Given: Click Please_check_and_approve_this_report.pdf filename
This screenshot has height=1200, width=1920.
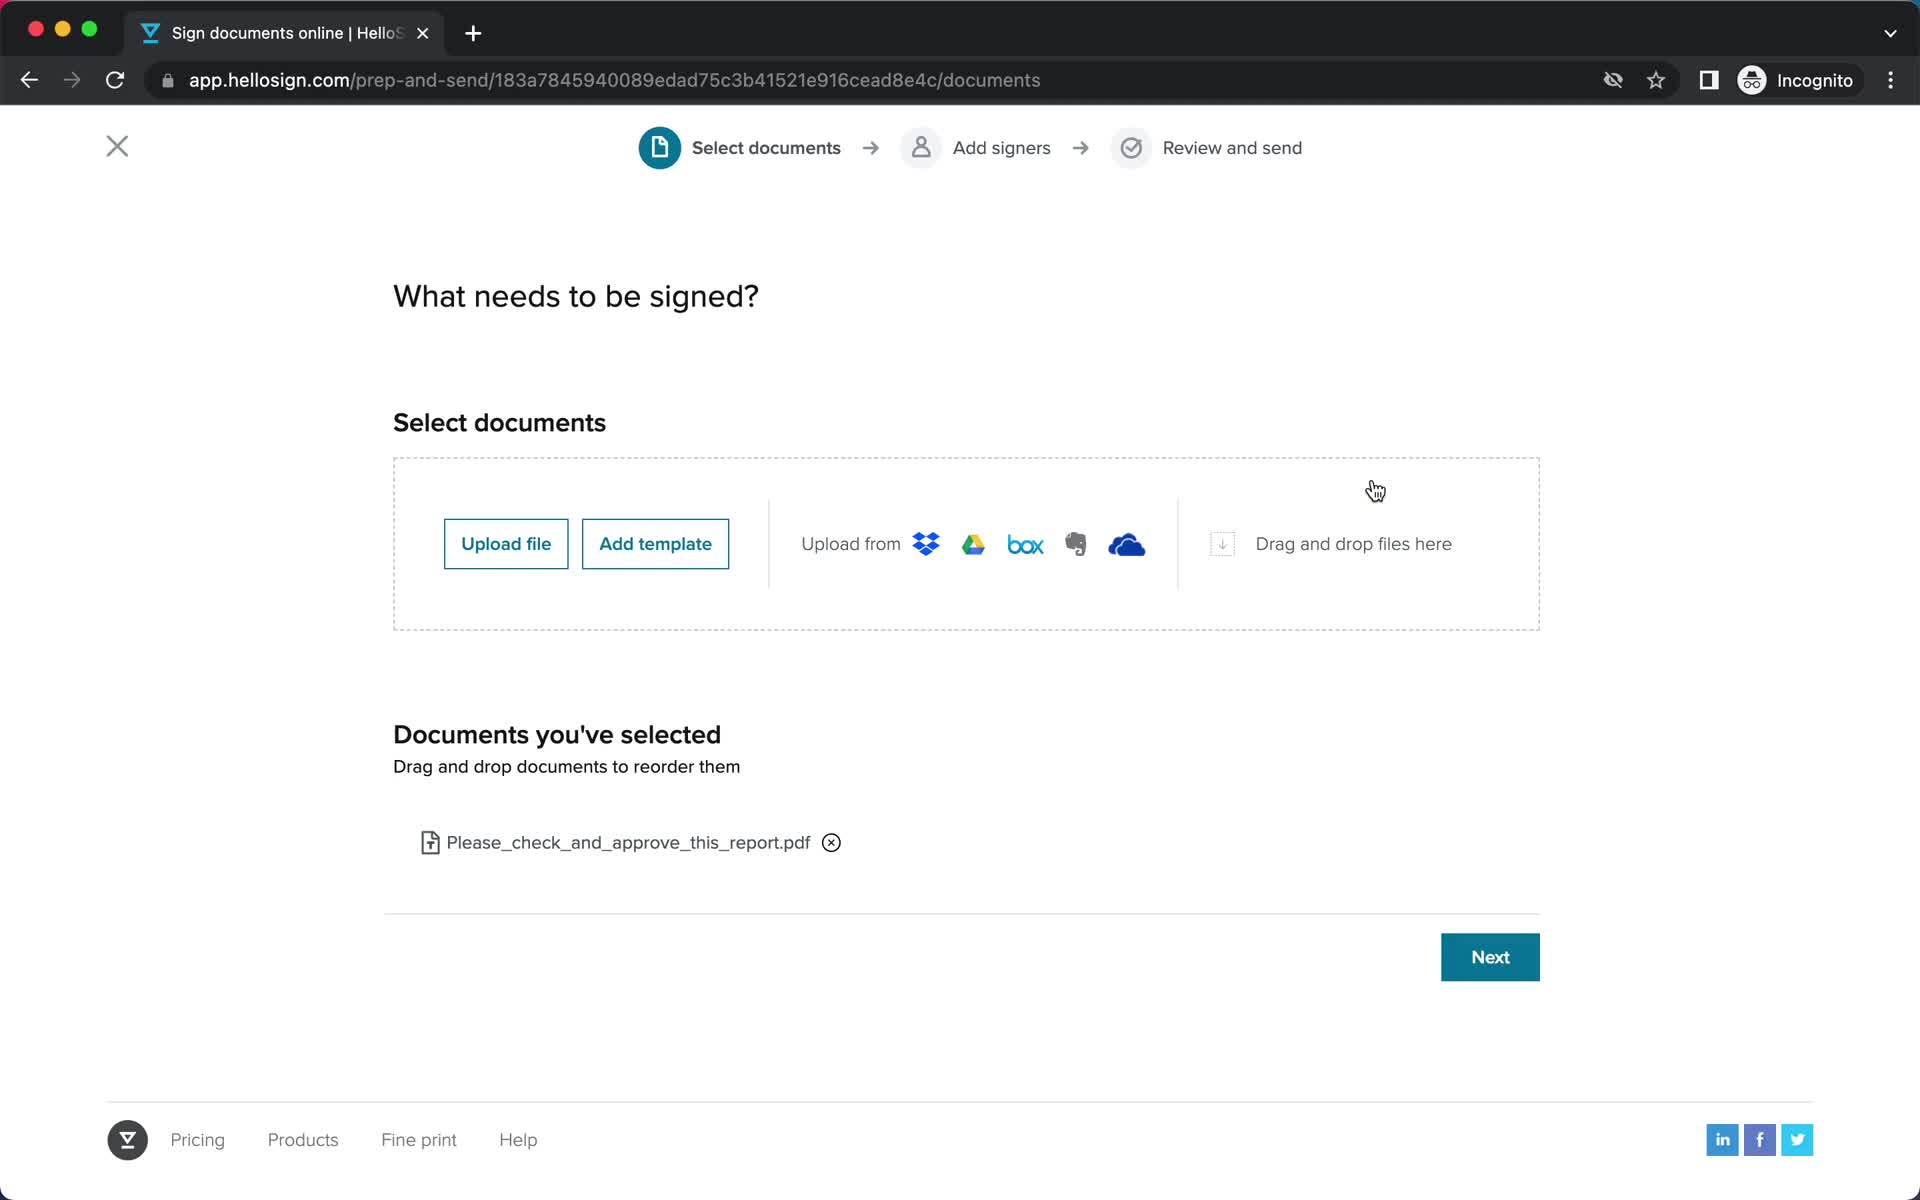Looking at the screenshot, I should (x=628, y=842).
